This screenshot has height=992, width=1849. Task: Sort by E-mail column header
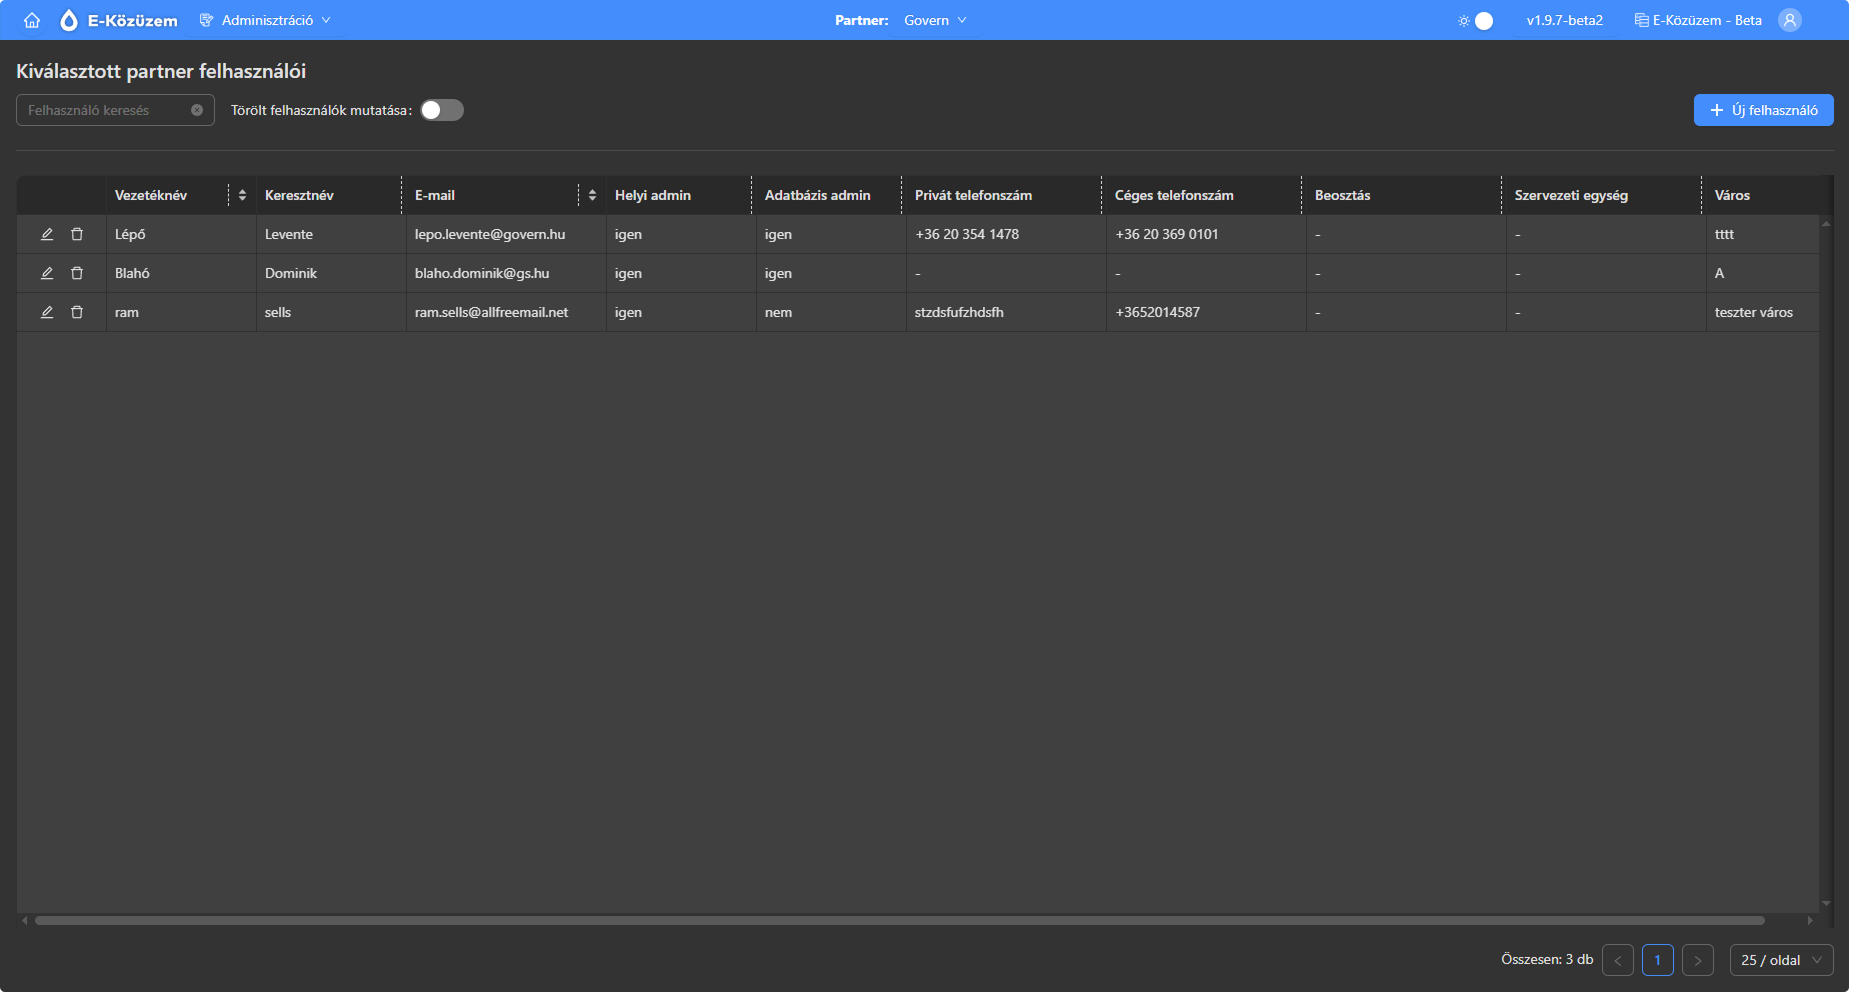pos(592,195)
